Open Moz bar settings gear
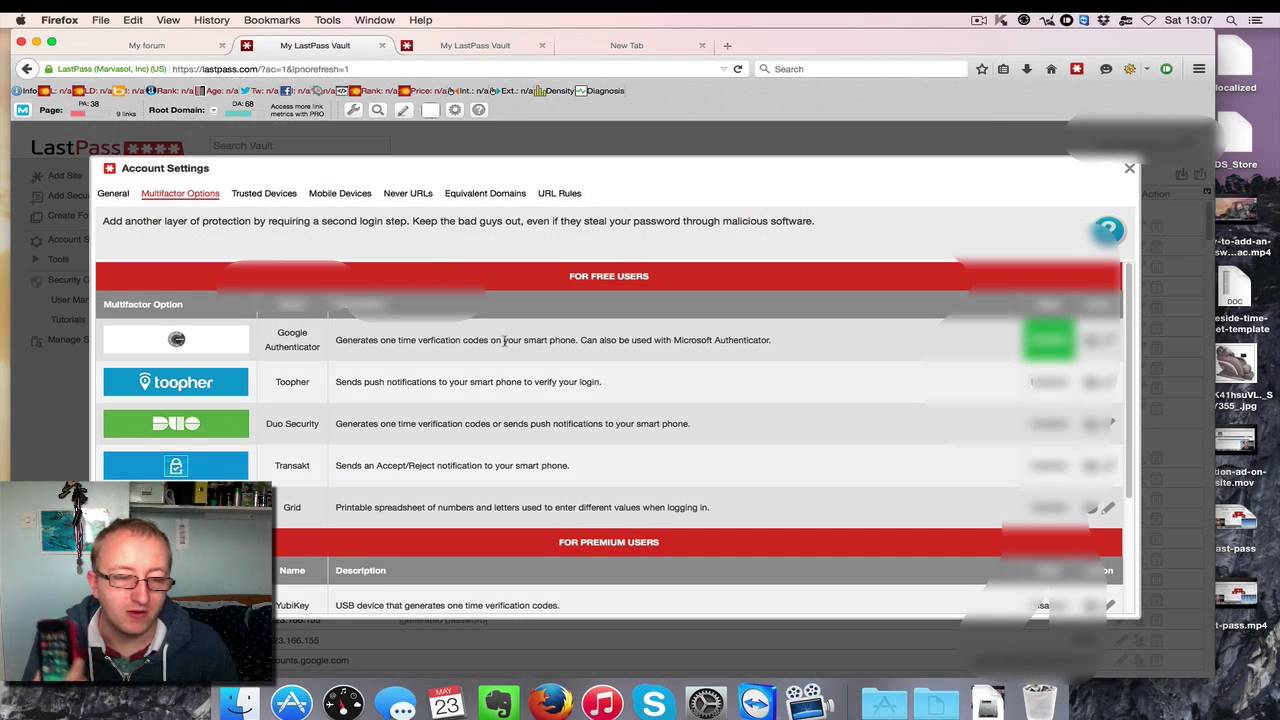Screen dimensions: 1280x720 pyautogui.click(x=455, y=110)
